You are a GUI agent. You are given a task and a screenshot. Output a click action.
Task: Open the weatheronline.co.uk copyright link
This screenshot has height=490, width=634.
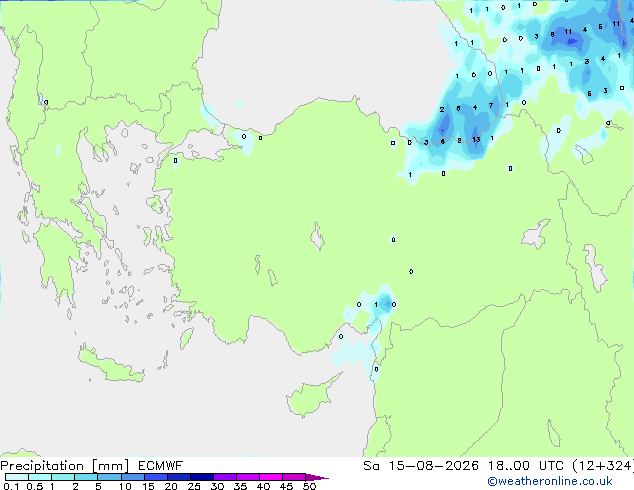tap(550, 481)
